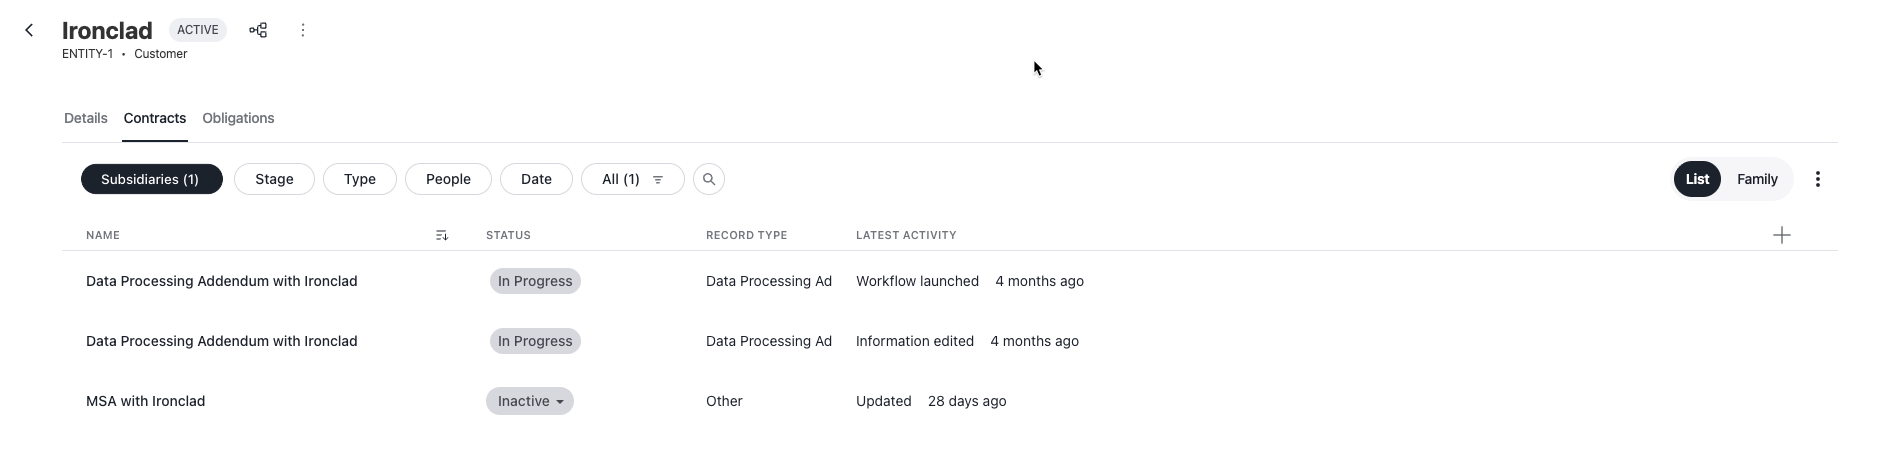
Task: Click the filter icon in All (1)
Action: click(x=658, y=179)
